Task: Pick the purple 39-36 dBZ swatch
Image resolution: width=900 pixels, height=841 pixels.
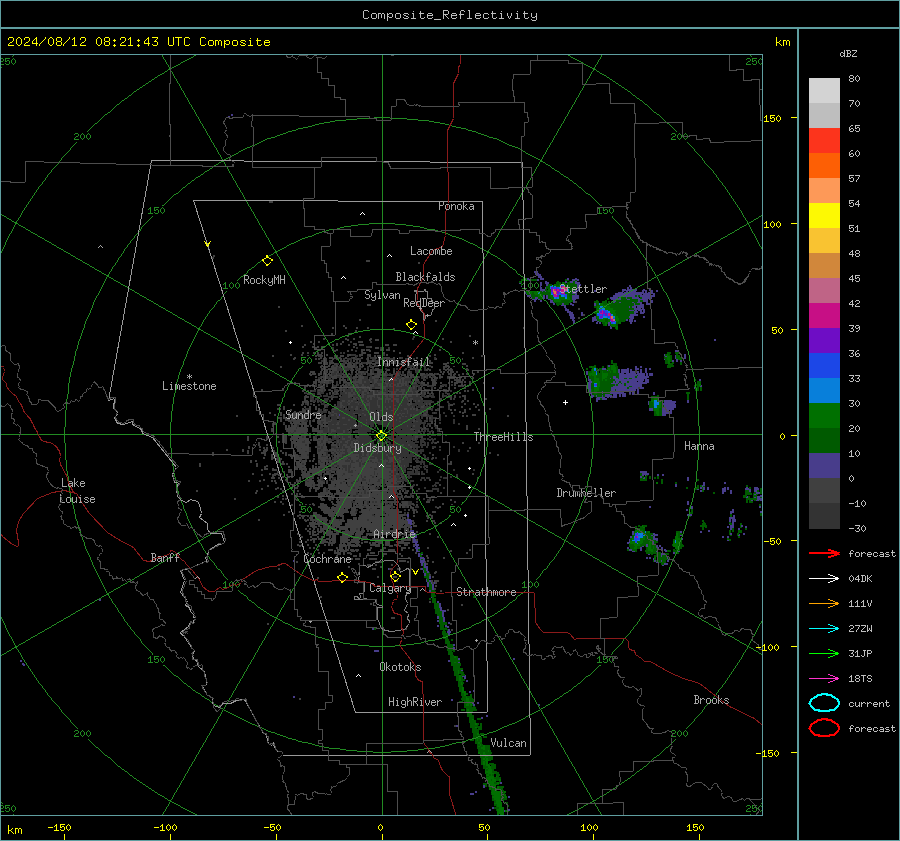Action: coord(824,341)
